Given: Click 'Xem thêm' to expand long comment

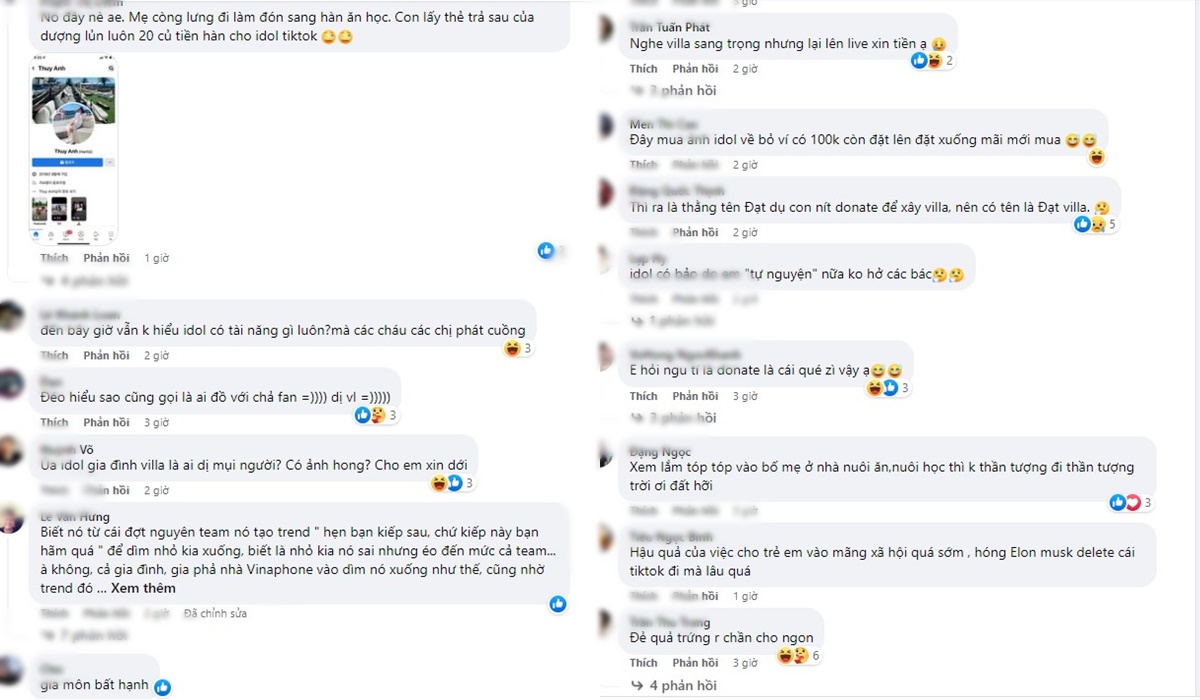Looking at the screenshot, I should [x=143, y=588].
